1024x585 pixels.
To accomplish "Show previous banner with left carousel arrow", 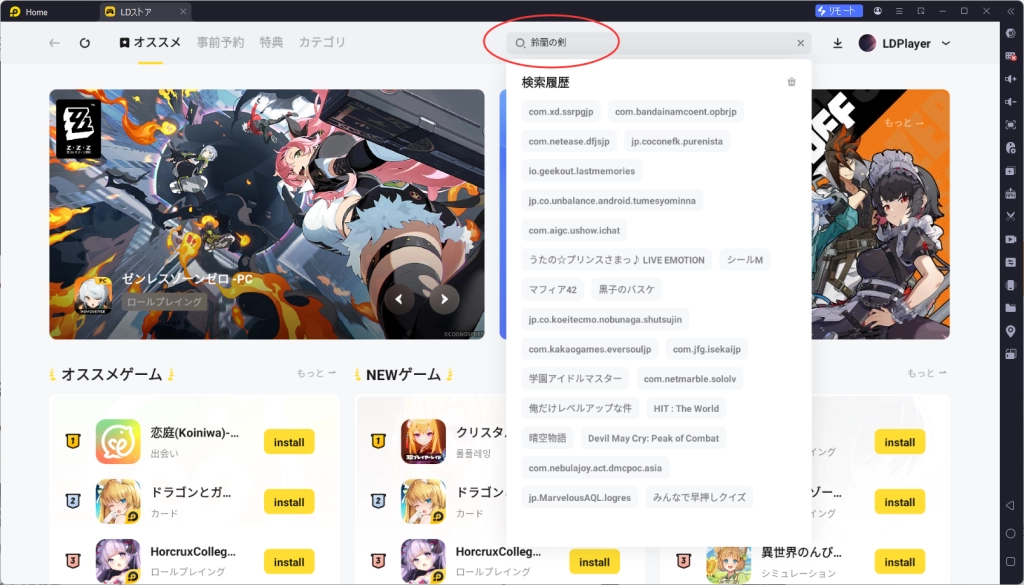I will pyautogui.click(x=399, y=298).
